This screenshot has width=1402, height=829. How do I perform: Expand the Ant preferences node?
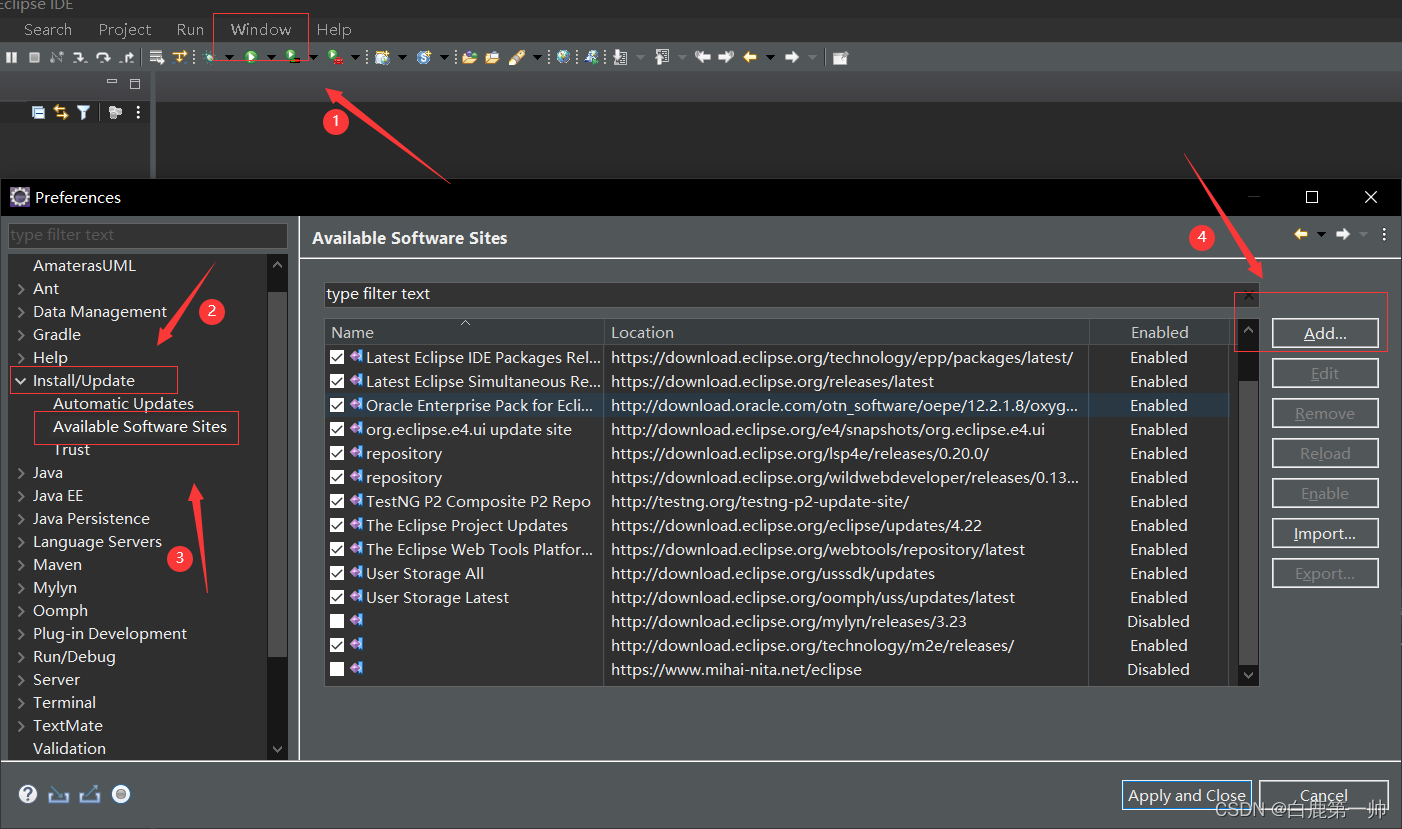point(21,289)
